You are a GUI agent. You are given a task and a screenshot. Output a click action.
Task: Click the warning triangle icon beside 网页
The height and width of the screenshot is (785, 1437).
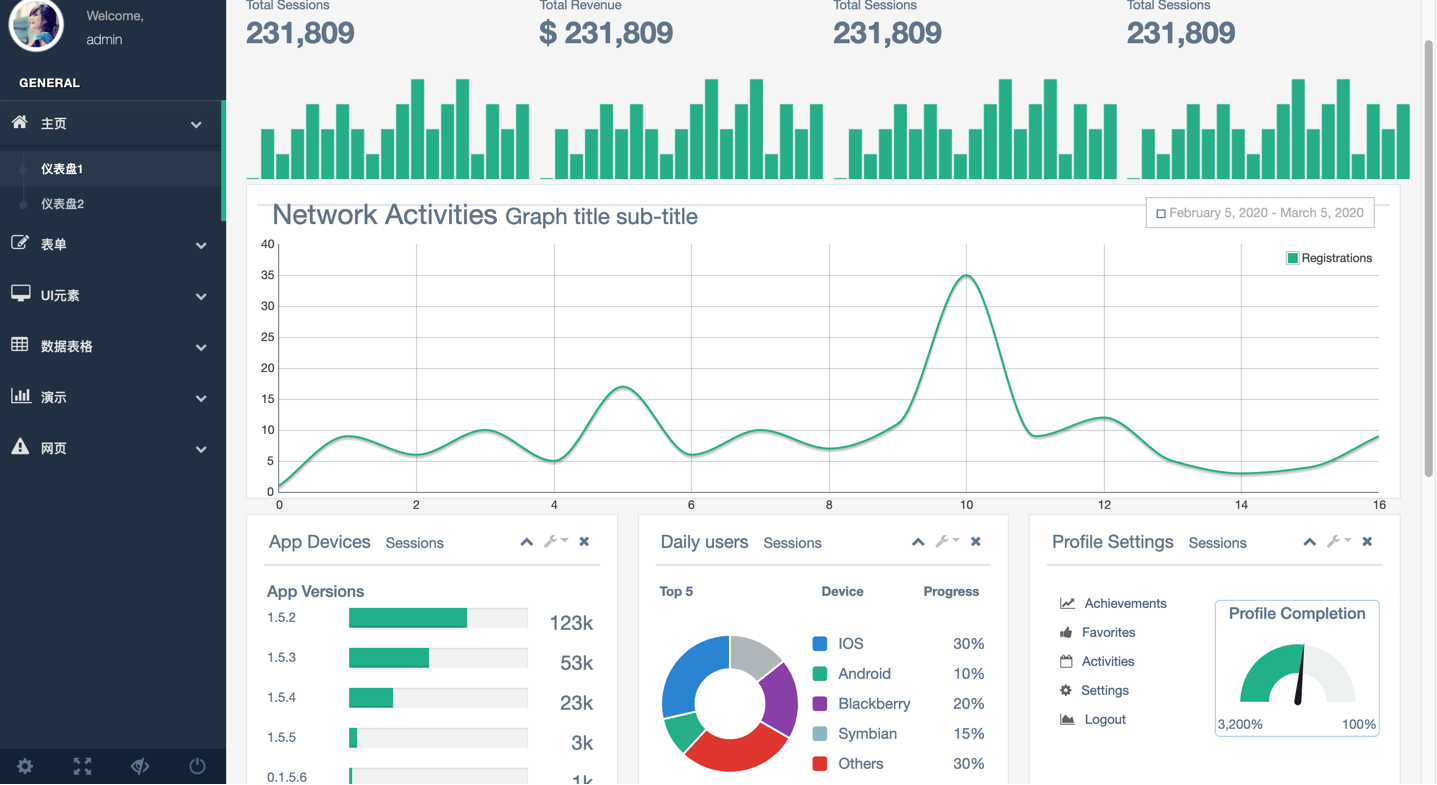click(20, 446)
